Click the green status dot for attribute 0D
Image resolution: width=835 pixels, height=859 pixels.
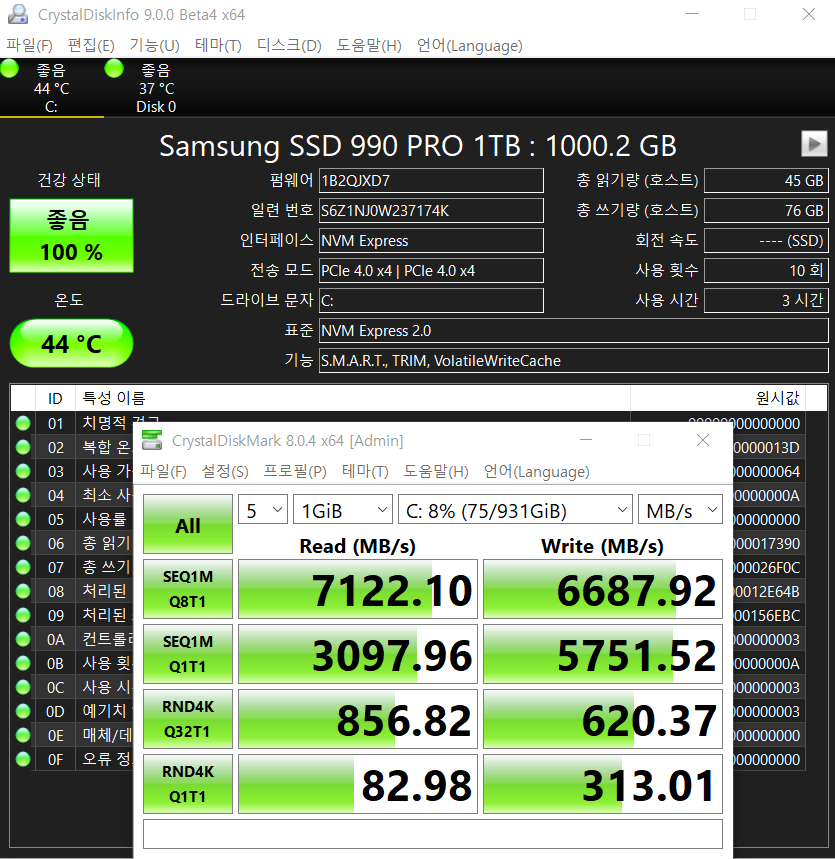tap(23, 712)
